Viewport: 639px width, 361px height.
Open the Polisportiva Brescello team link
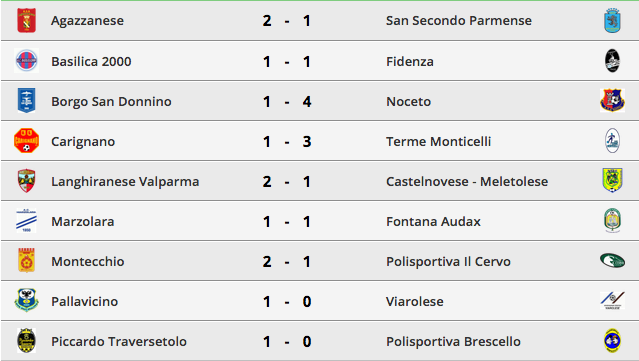(x=453, y=341)
